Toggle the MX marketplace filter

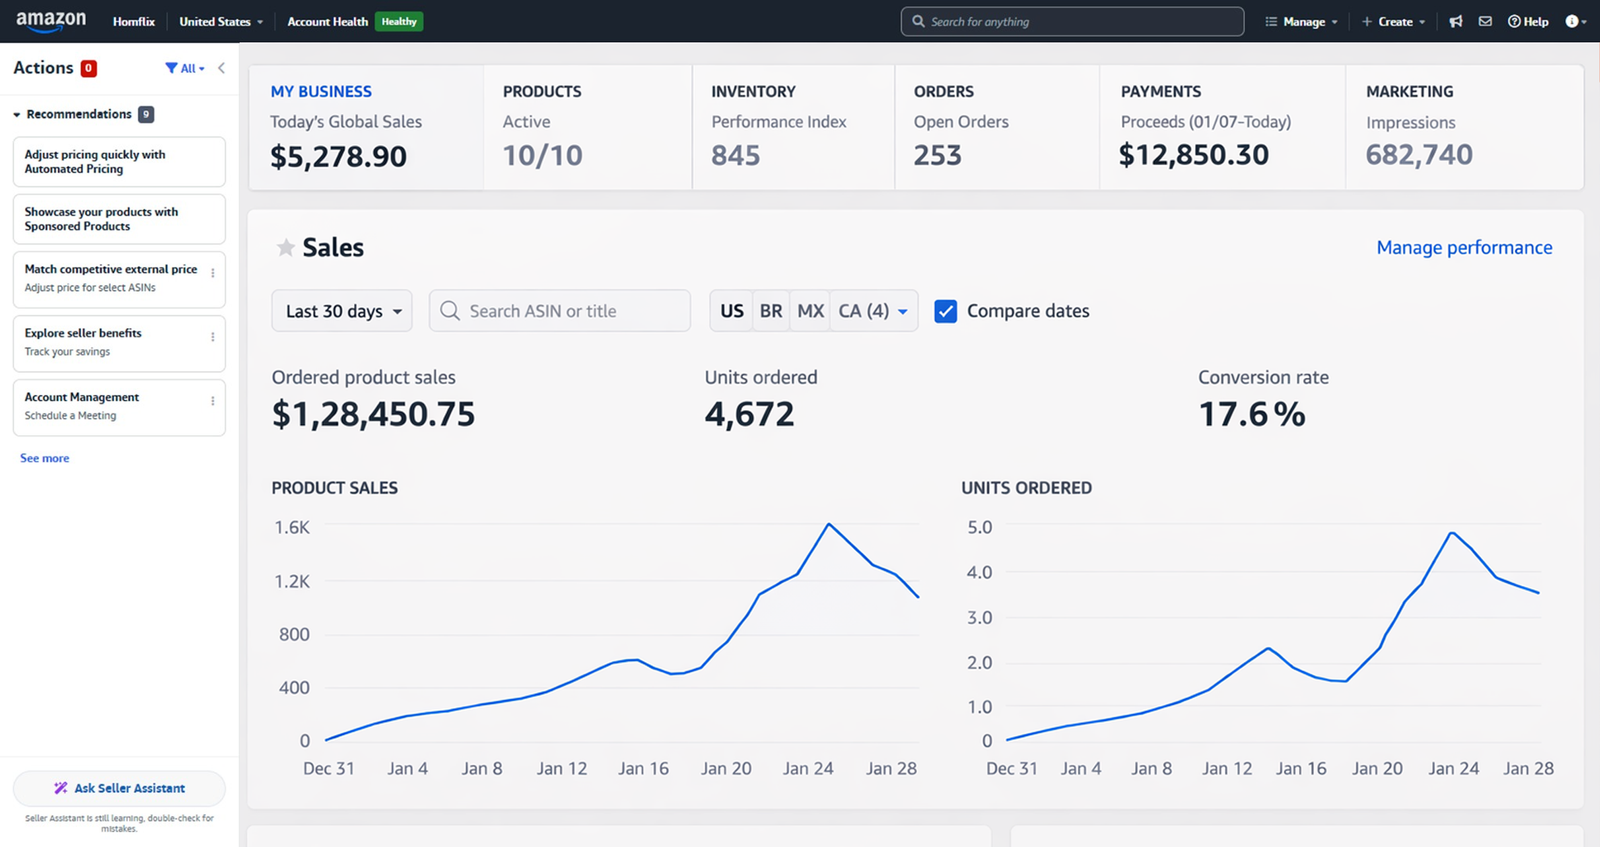[810, 311]
